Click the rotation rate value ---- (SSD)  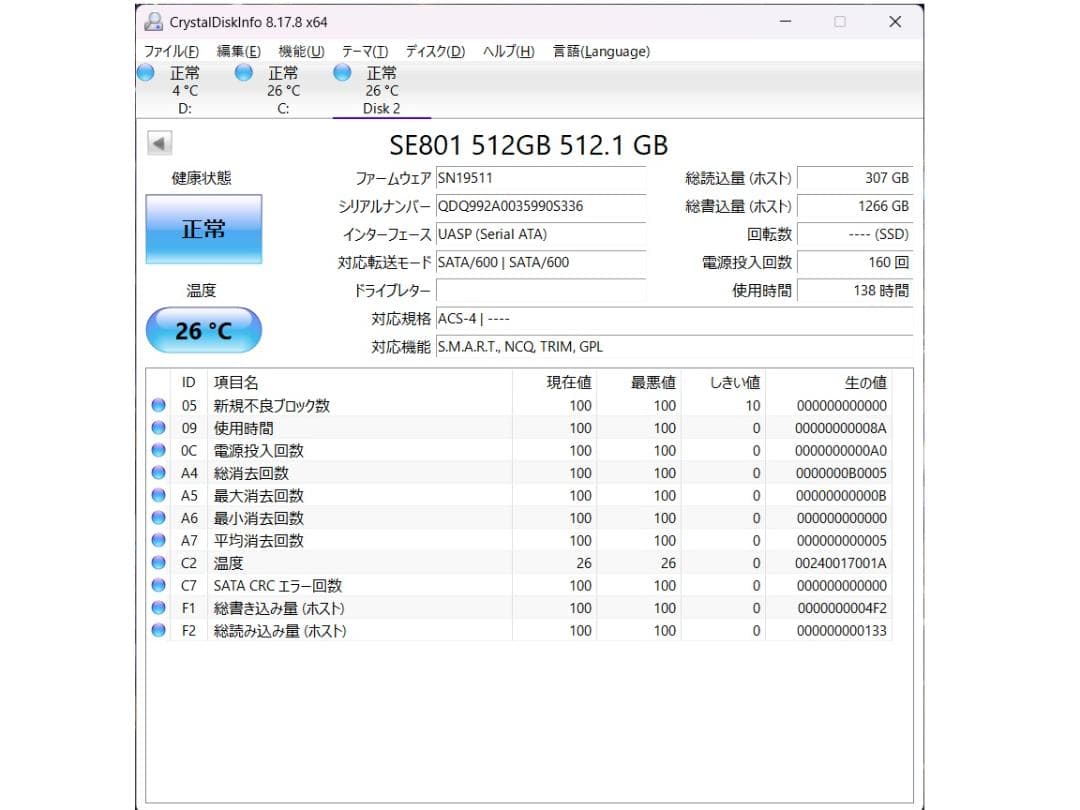(855, 234)
